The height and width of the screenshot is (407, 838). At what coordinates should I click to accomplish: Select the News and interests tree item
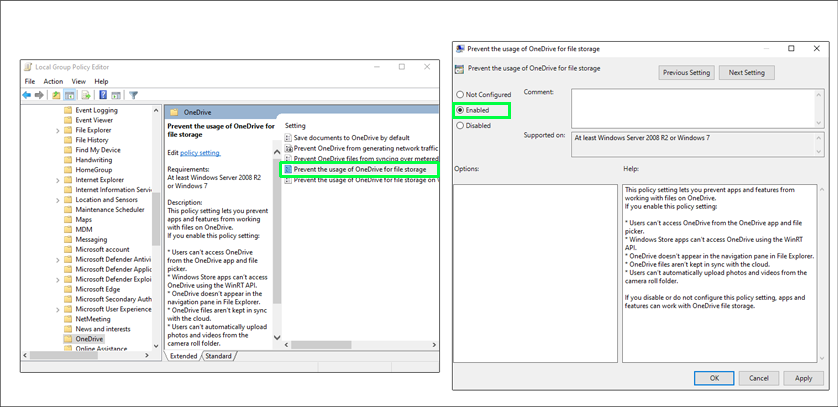[103, 329]
